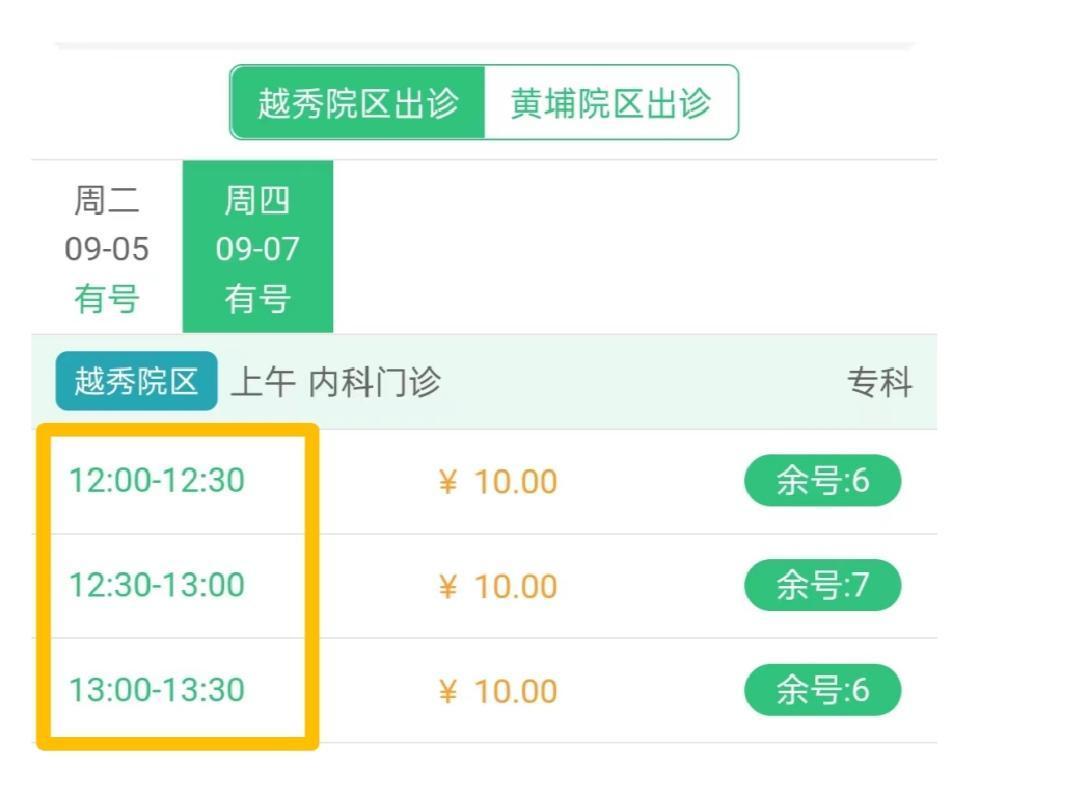Select Thursday 09-07 date
The width and height of the screenshot is (1079, 810).
point(258,248)
